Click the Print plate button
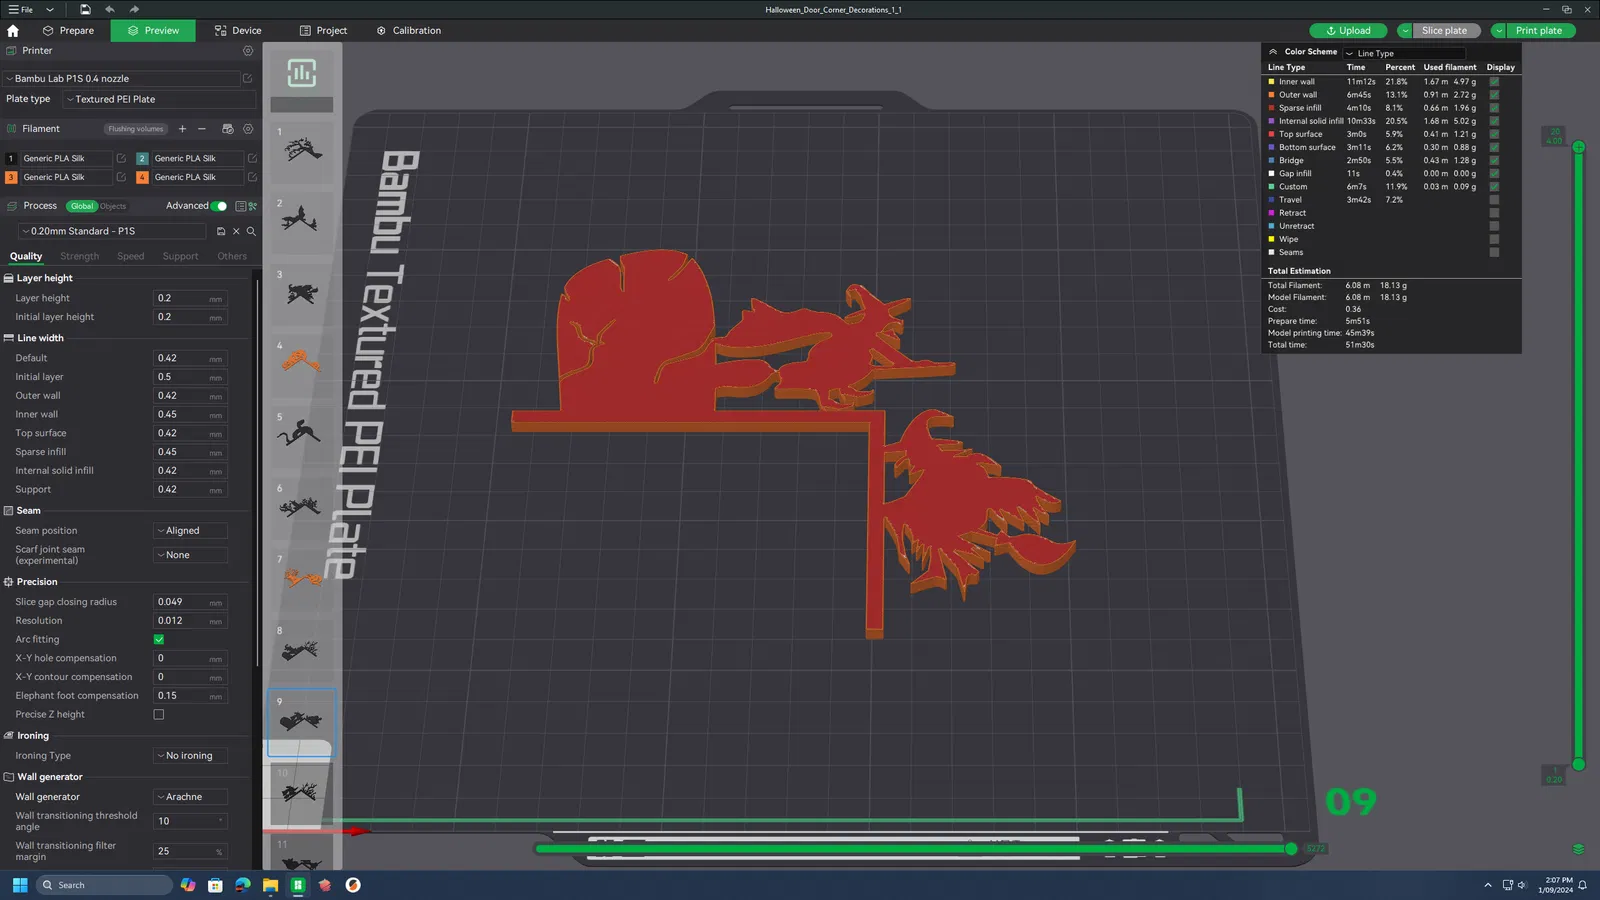This screenshot has height=900, width=1600. 1538,31
